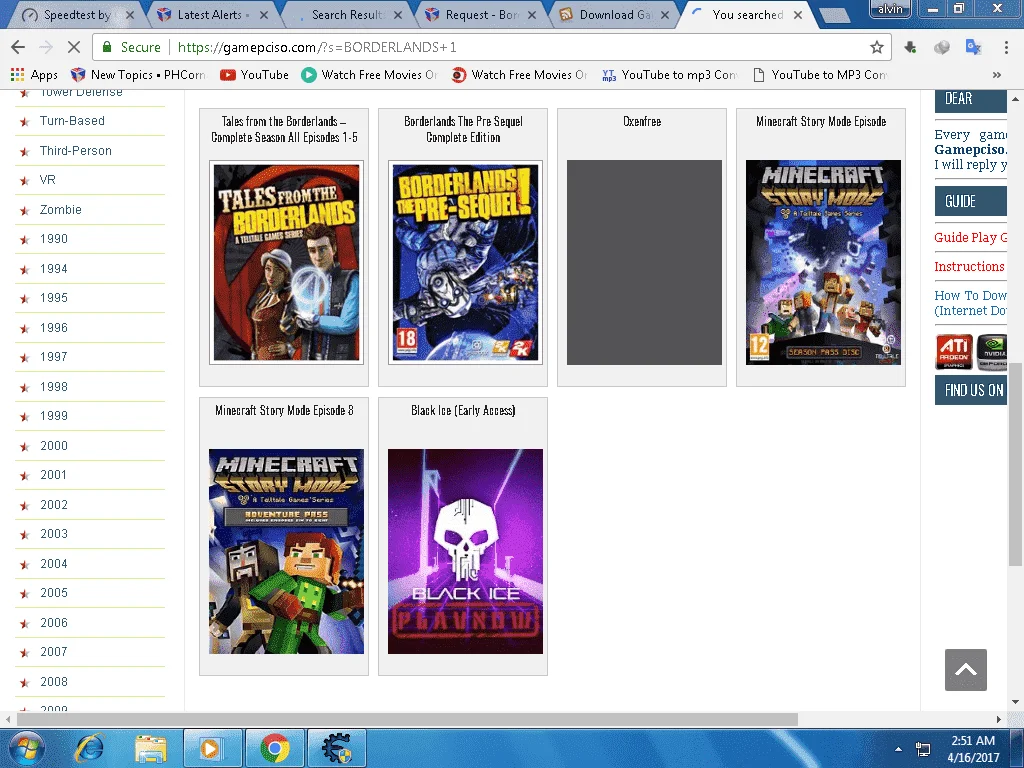1024x768 pixels.
Task: Filter by year 1990
Action: click(x=54, y=239)
